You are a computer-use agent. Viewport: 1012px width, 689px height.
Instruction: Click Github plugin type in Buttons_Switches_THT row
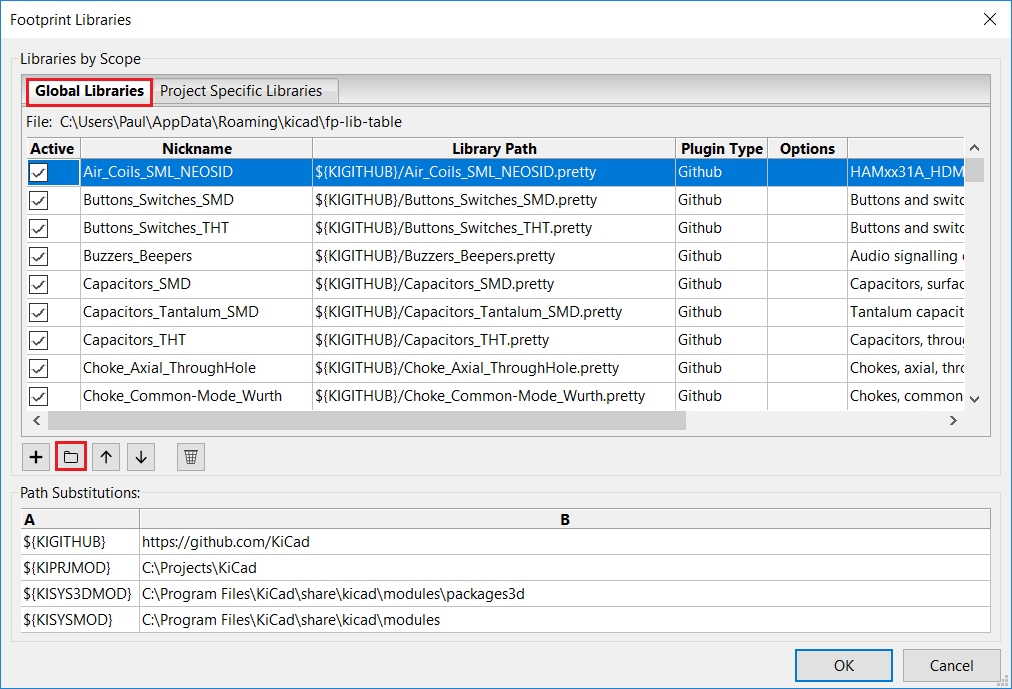[x=722, y=228]
